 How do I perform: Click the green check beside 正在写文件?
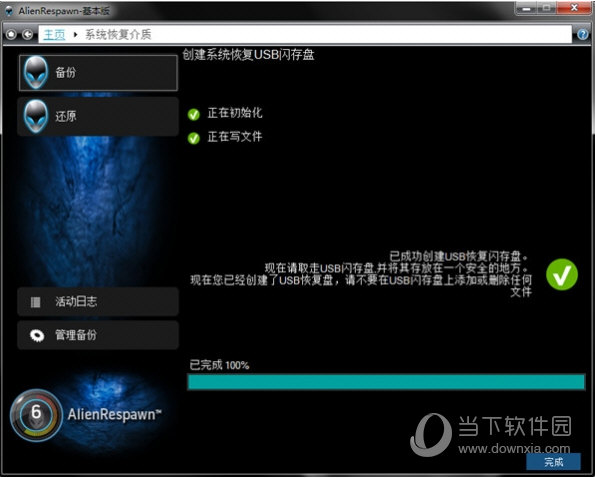coord(194,138)
